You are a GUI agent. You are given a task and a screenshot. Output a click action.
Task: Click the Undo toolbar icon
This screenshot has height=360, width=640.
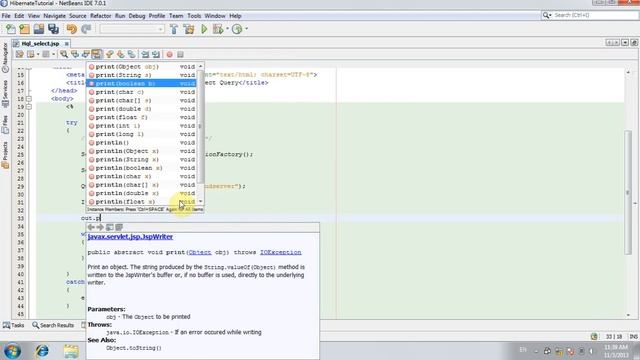(71, 29)
